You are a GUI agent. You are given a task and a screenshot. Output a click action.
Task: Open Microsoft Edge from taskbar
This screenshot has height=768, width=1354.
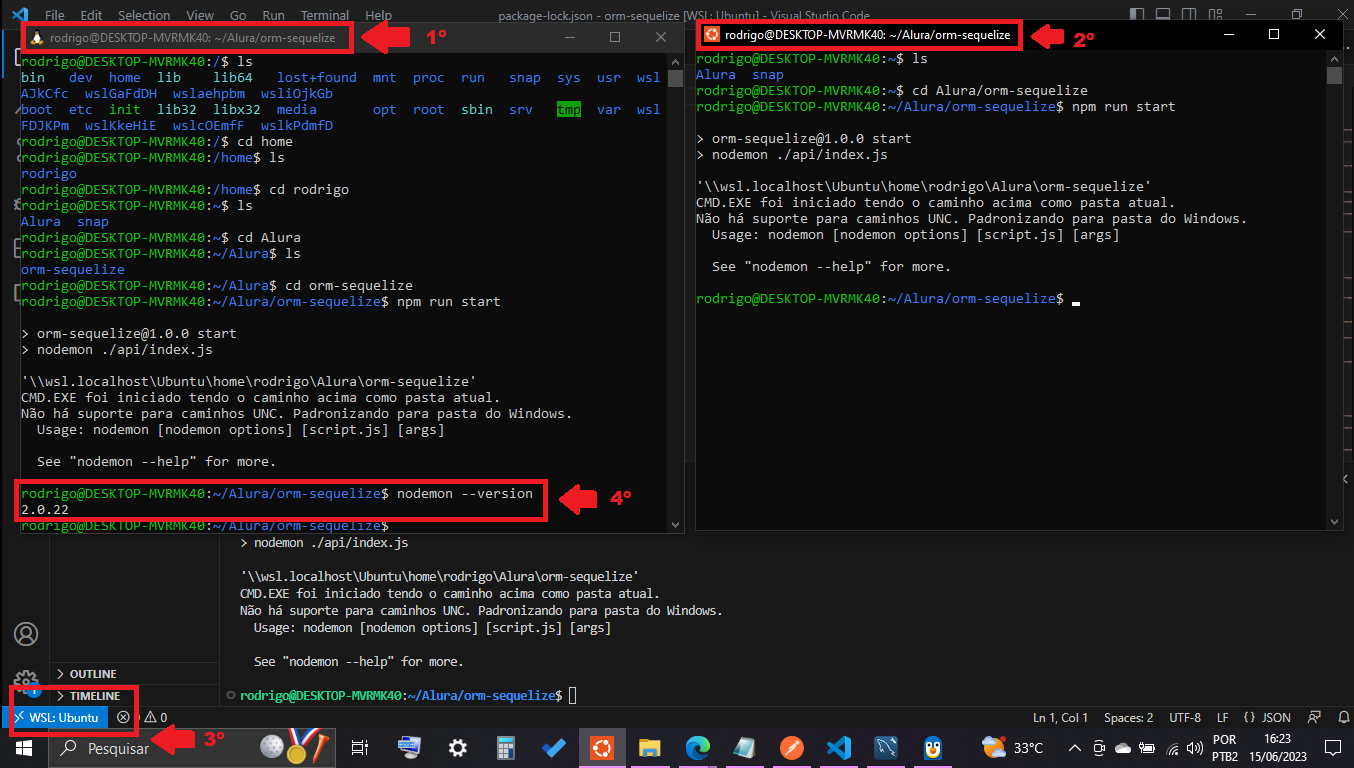tap(697, 747)
